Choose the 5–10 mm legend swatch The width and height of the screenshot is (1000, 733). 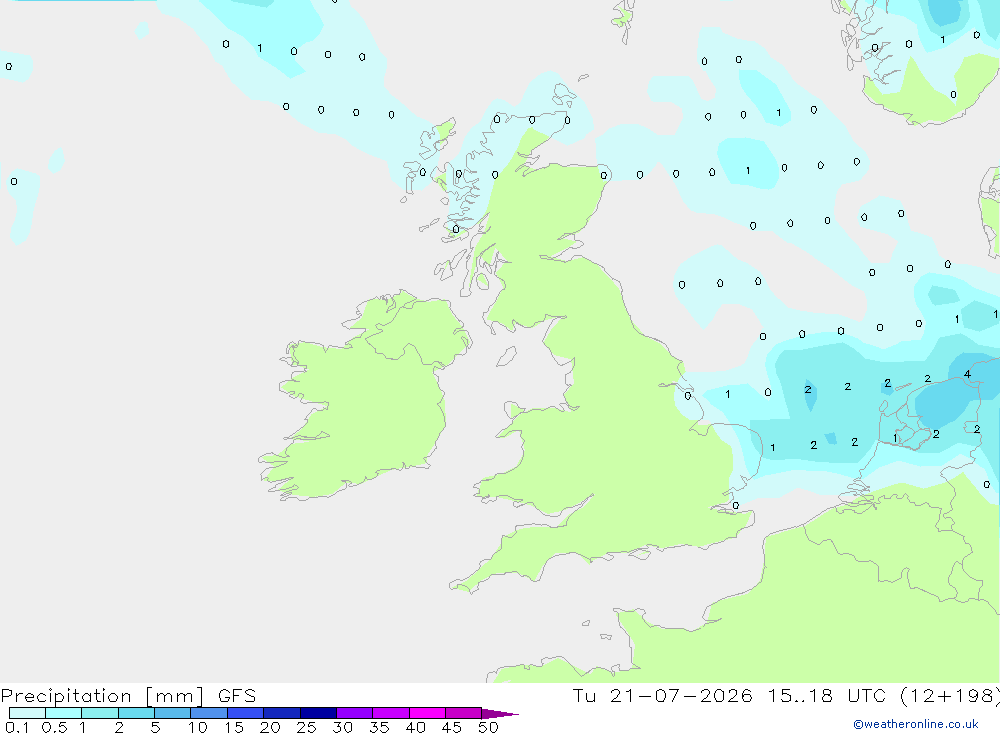coord(173,713)
